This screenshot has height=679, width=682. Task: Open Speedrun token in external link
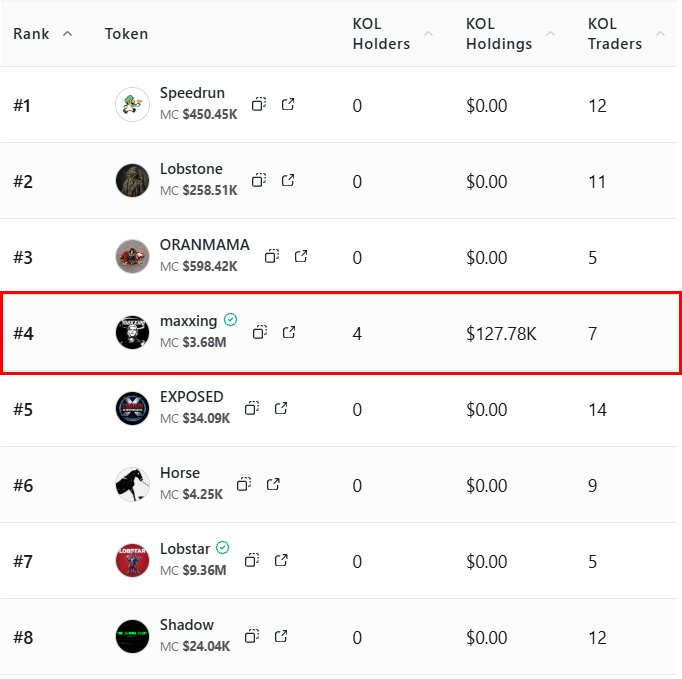[x=288, y=104]
